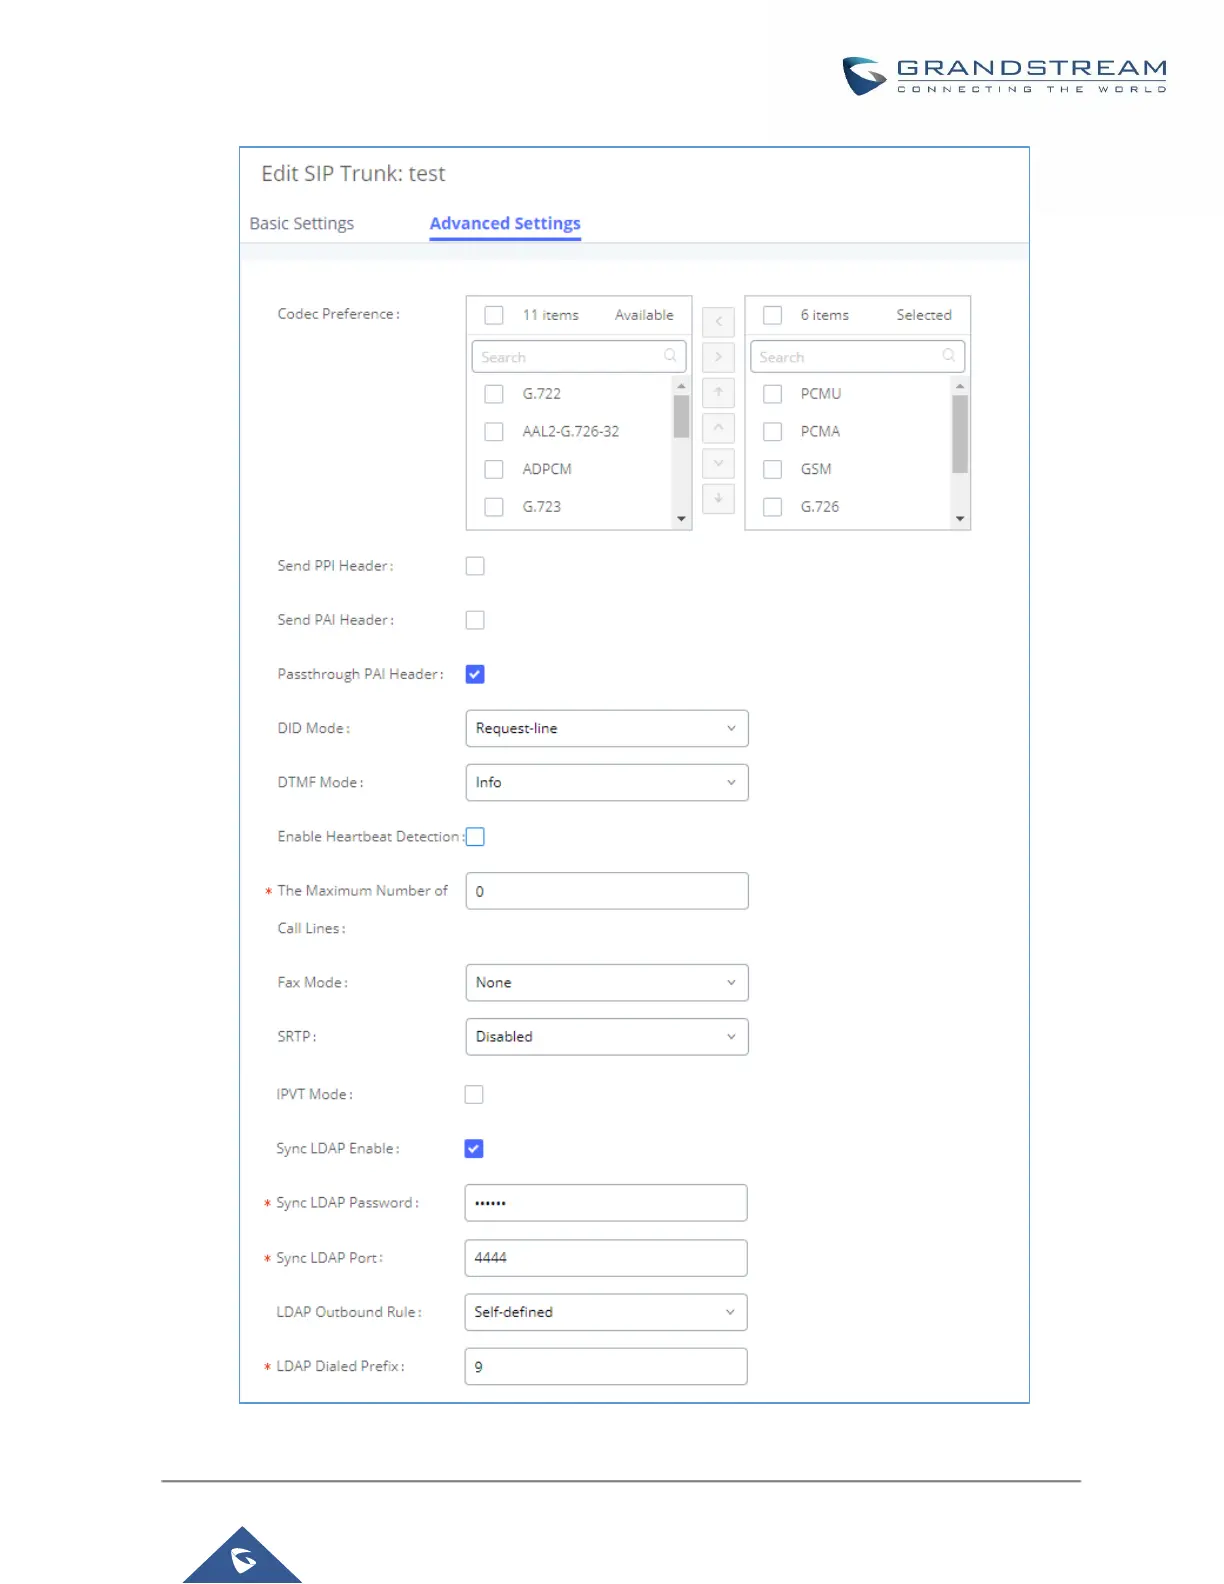The height and width of the screenshot is (1584, 1224).
Task: Check the AAL2-G.726-32 codec
Action: 494,432
